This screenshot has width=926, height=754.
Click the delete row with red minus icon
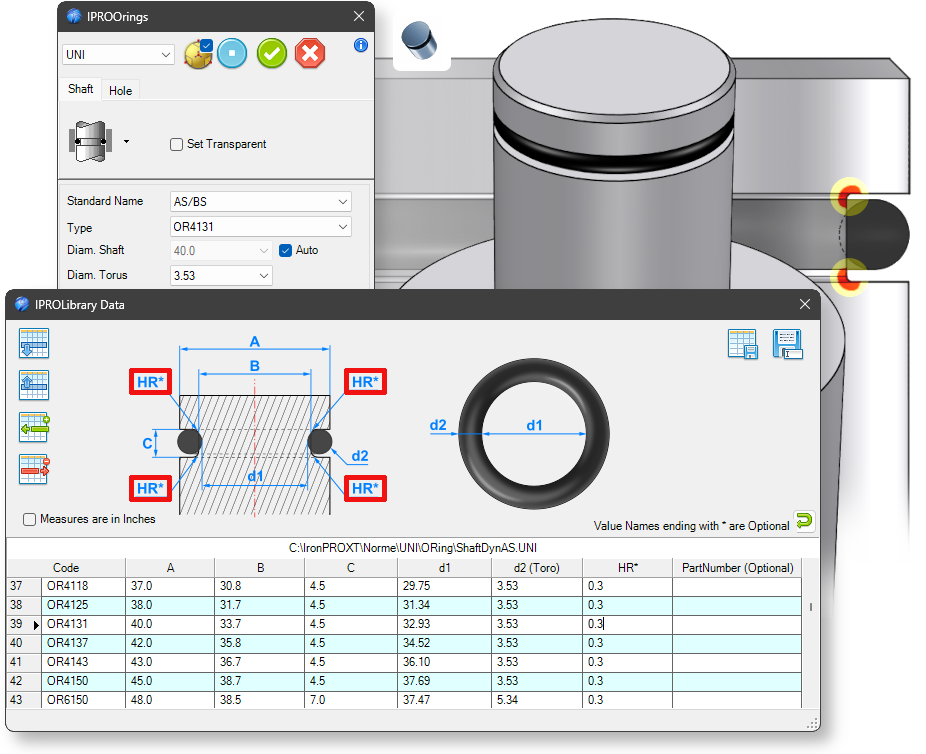[34, 469]
